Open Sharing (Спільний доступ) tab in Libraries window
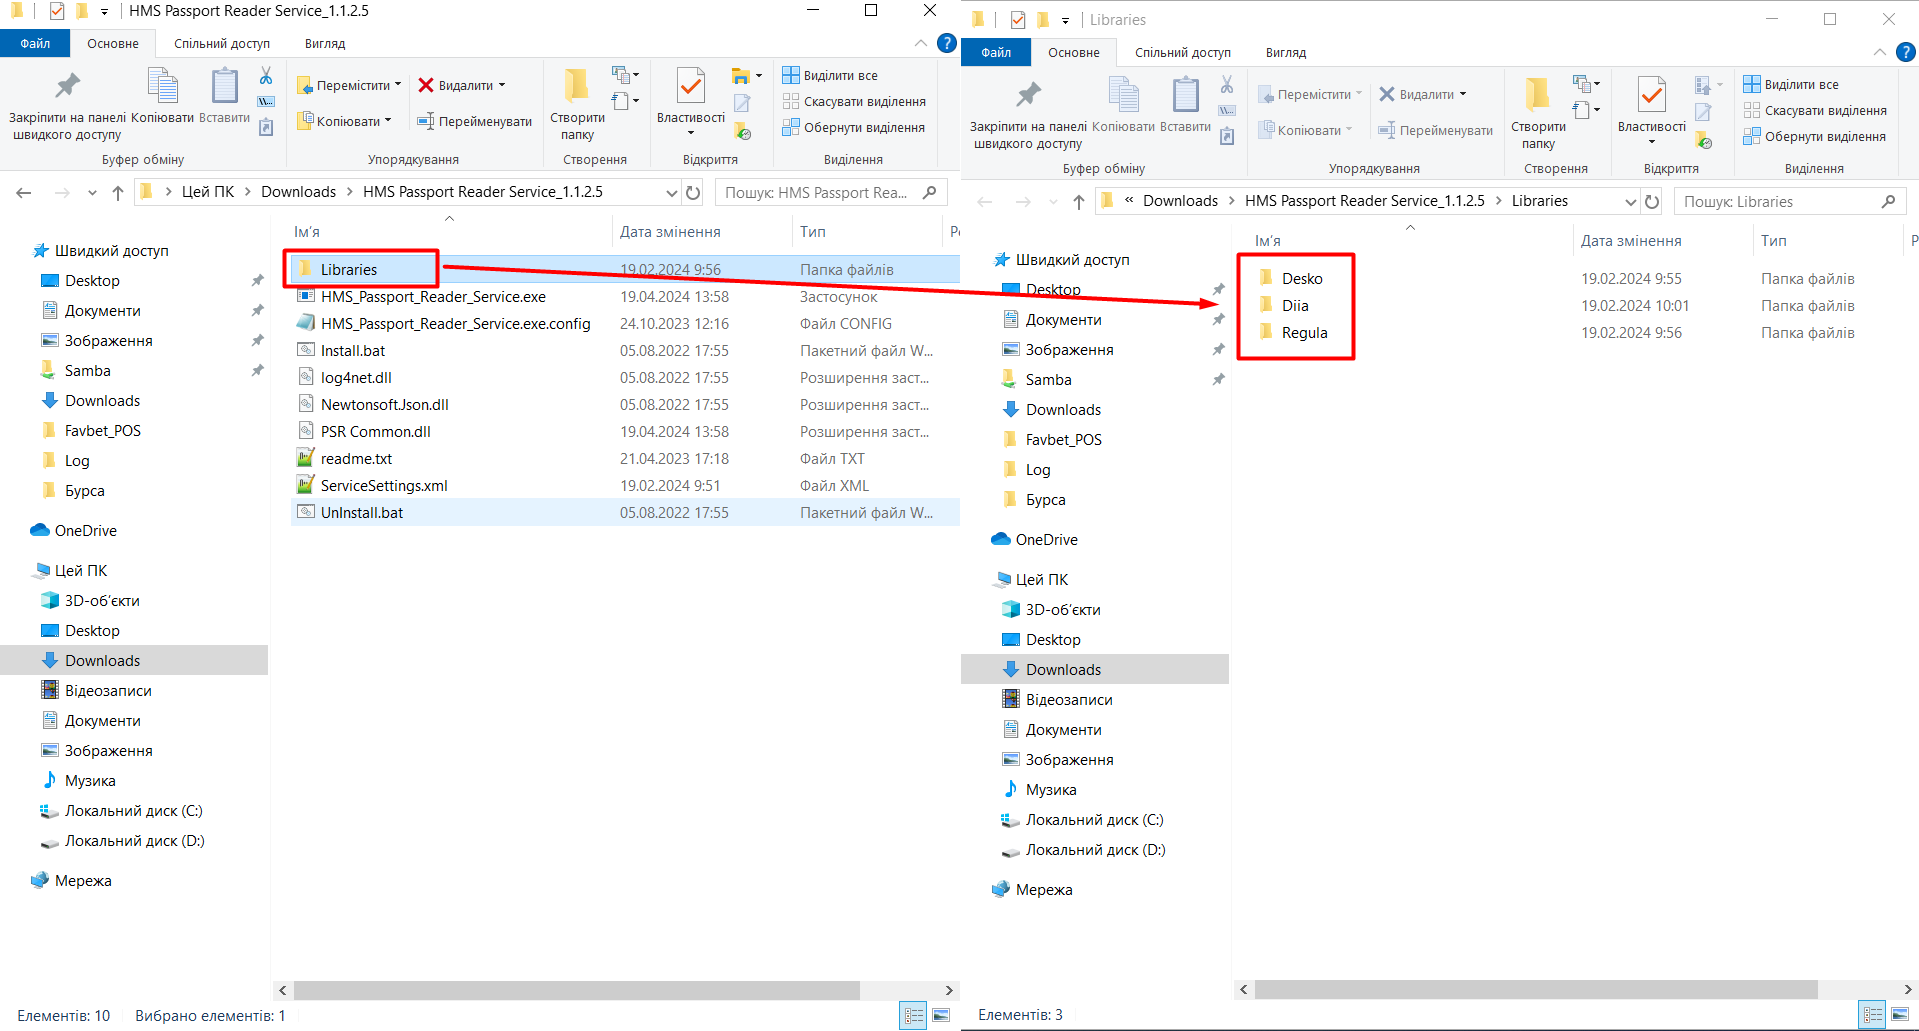The width and height of the screenshot is (1919, 1031). point(1182,52)
